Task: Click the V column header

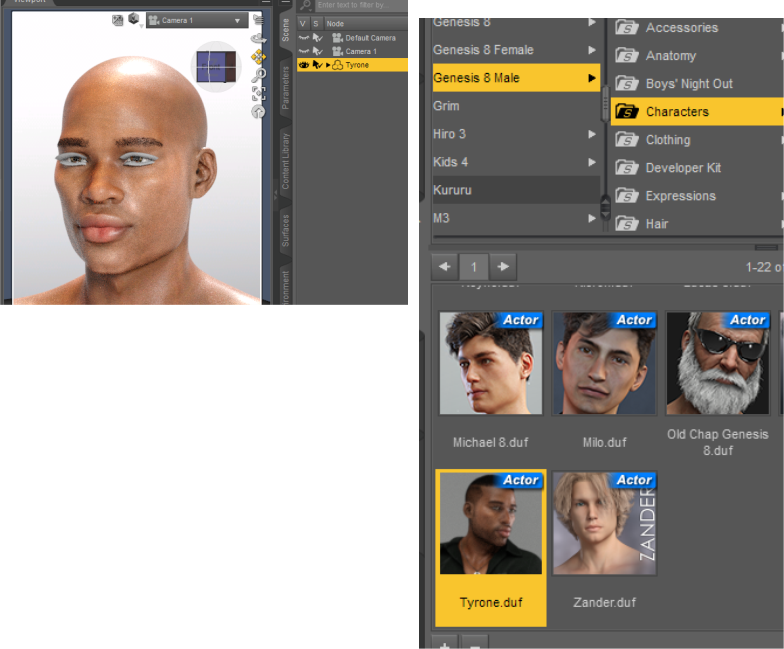Action: tap(302, 24)
